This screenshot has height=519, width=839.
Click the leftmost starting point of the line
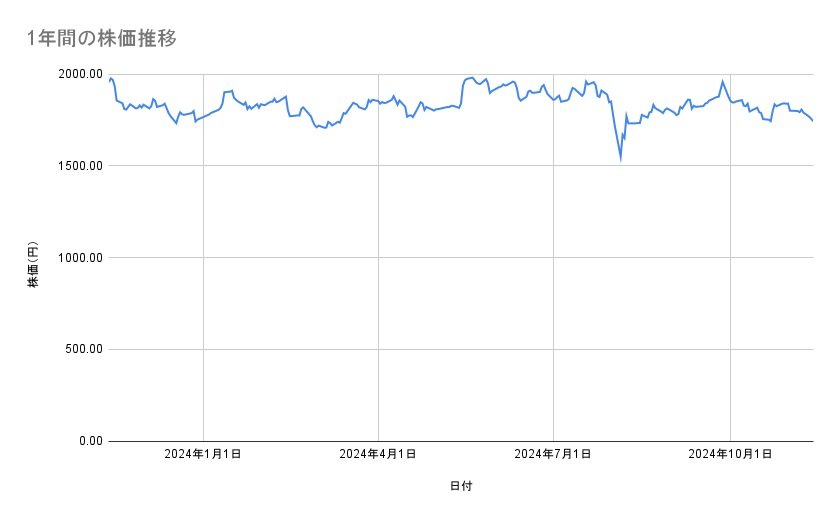point(108,82)
